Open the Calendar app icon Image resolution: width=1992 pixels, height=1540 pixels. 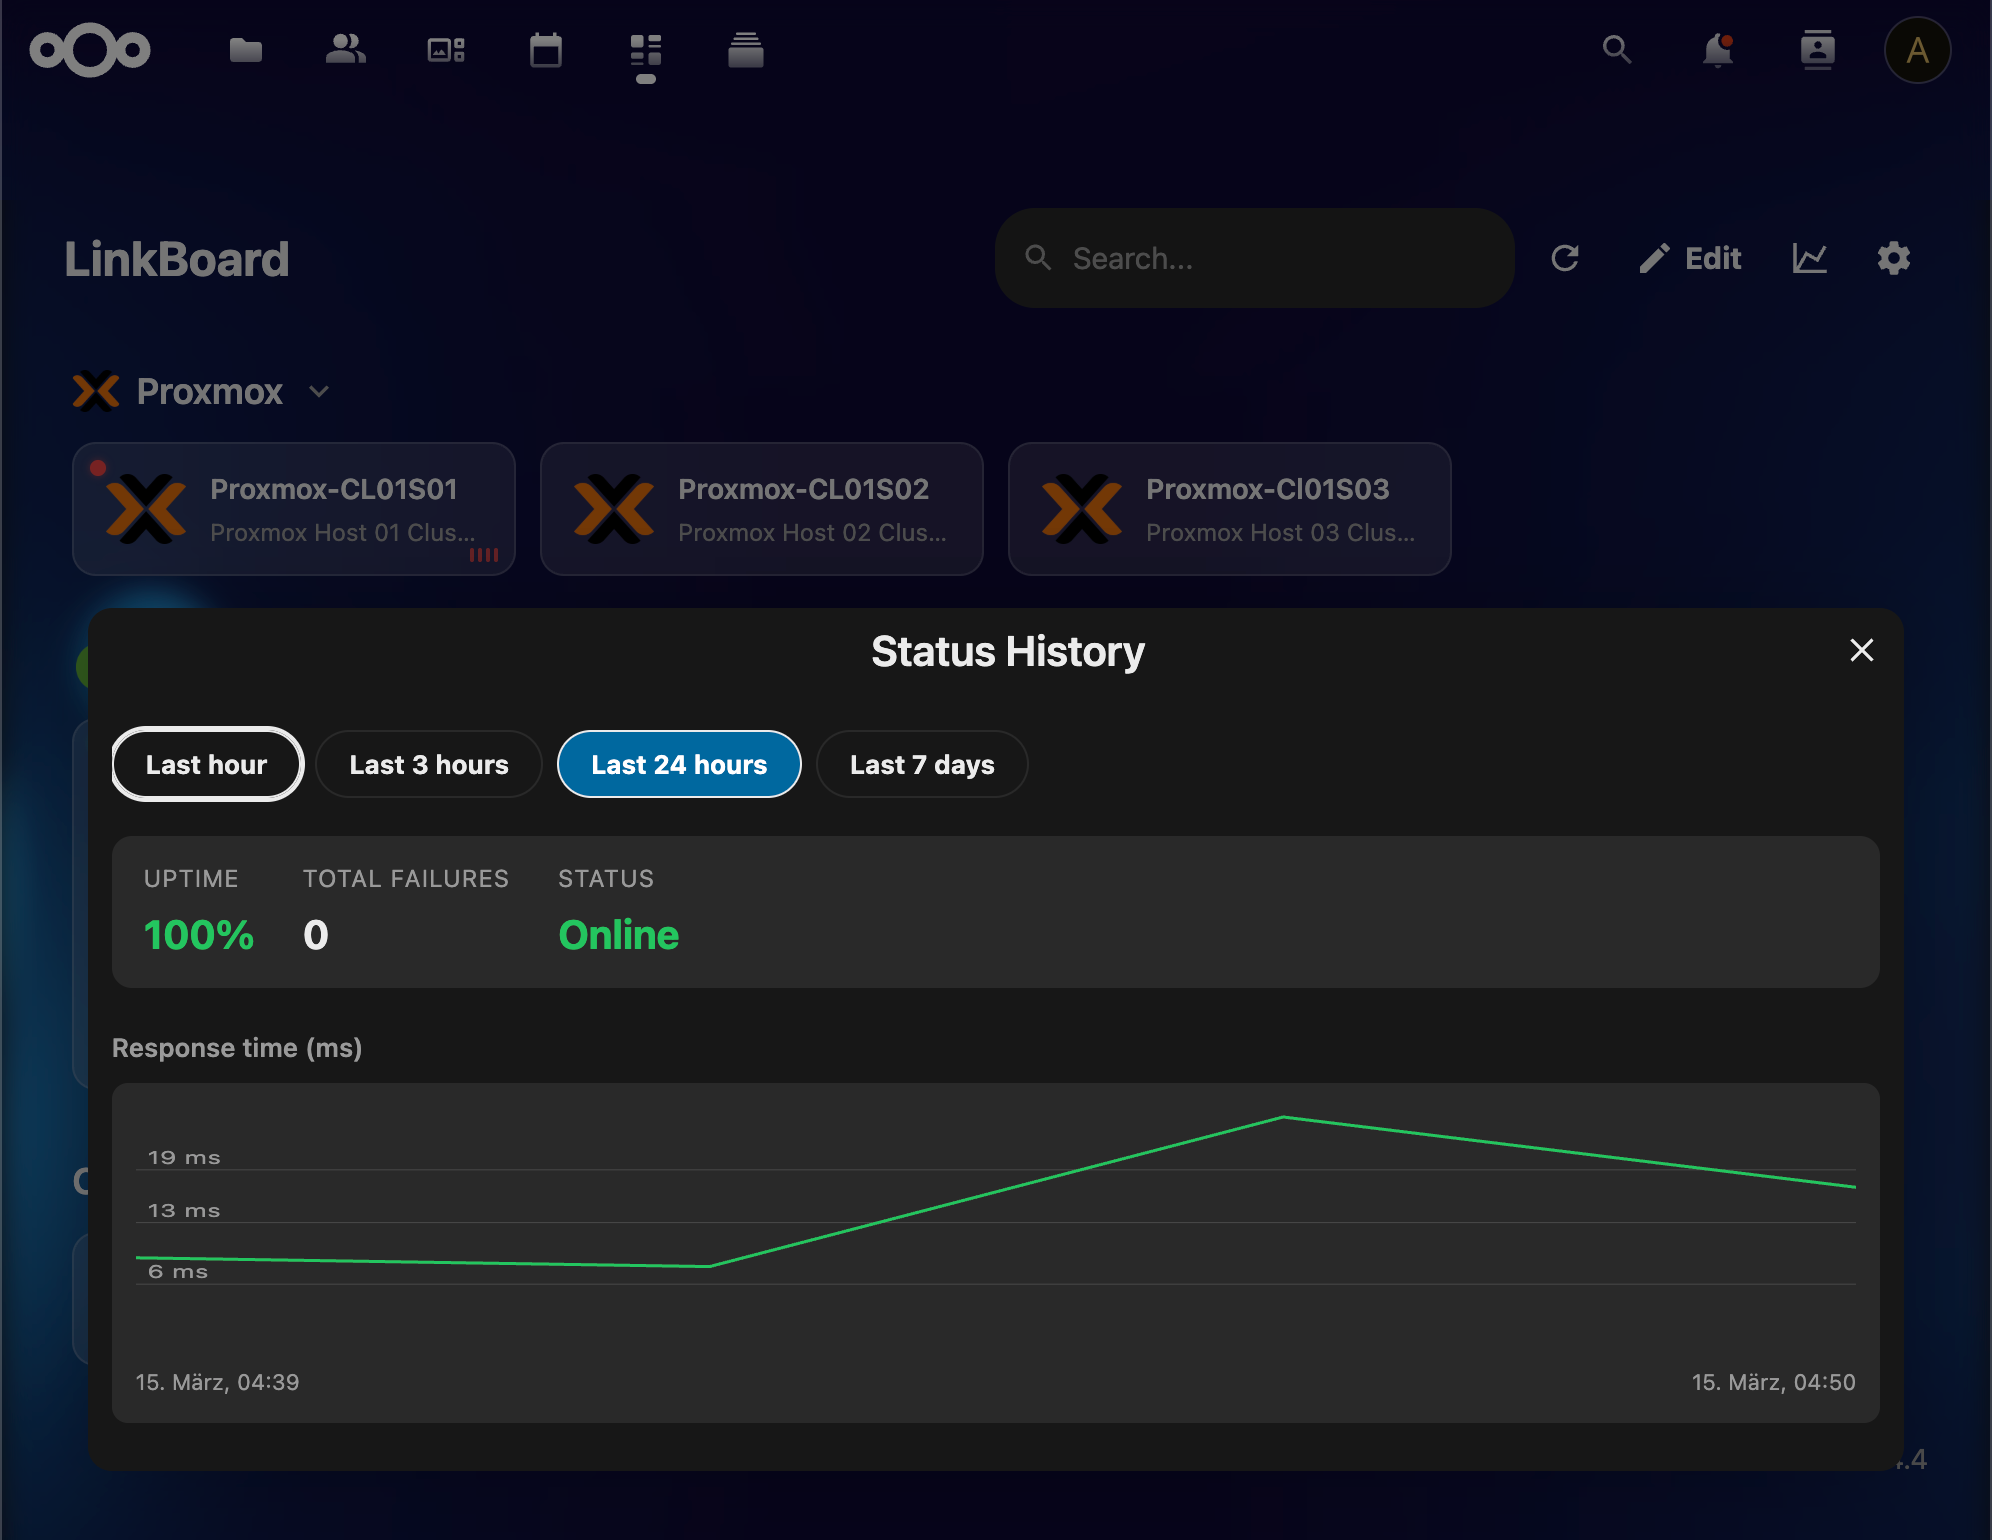point(545,49)
